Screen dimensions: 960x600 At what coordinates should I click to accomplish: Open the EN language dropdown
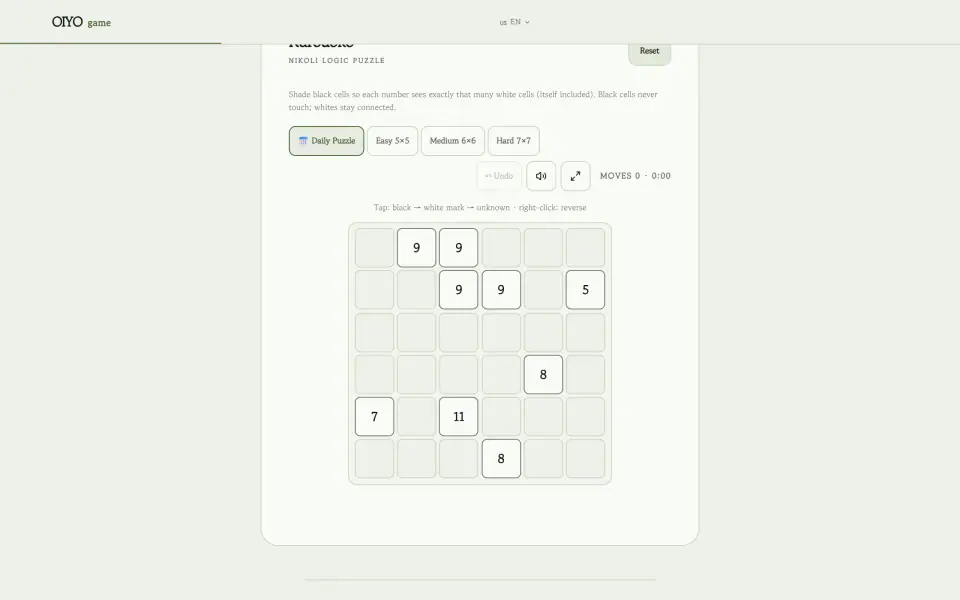pyautogui.click(x=514, y=22)
